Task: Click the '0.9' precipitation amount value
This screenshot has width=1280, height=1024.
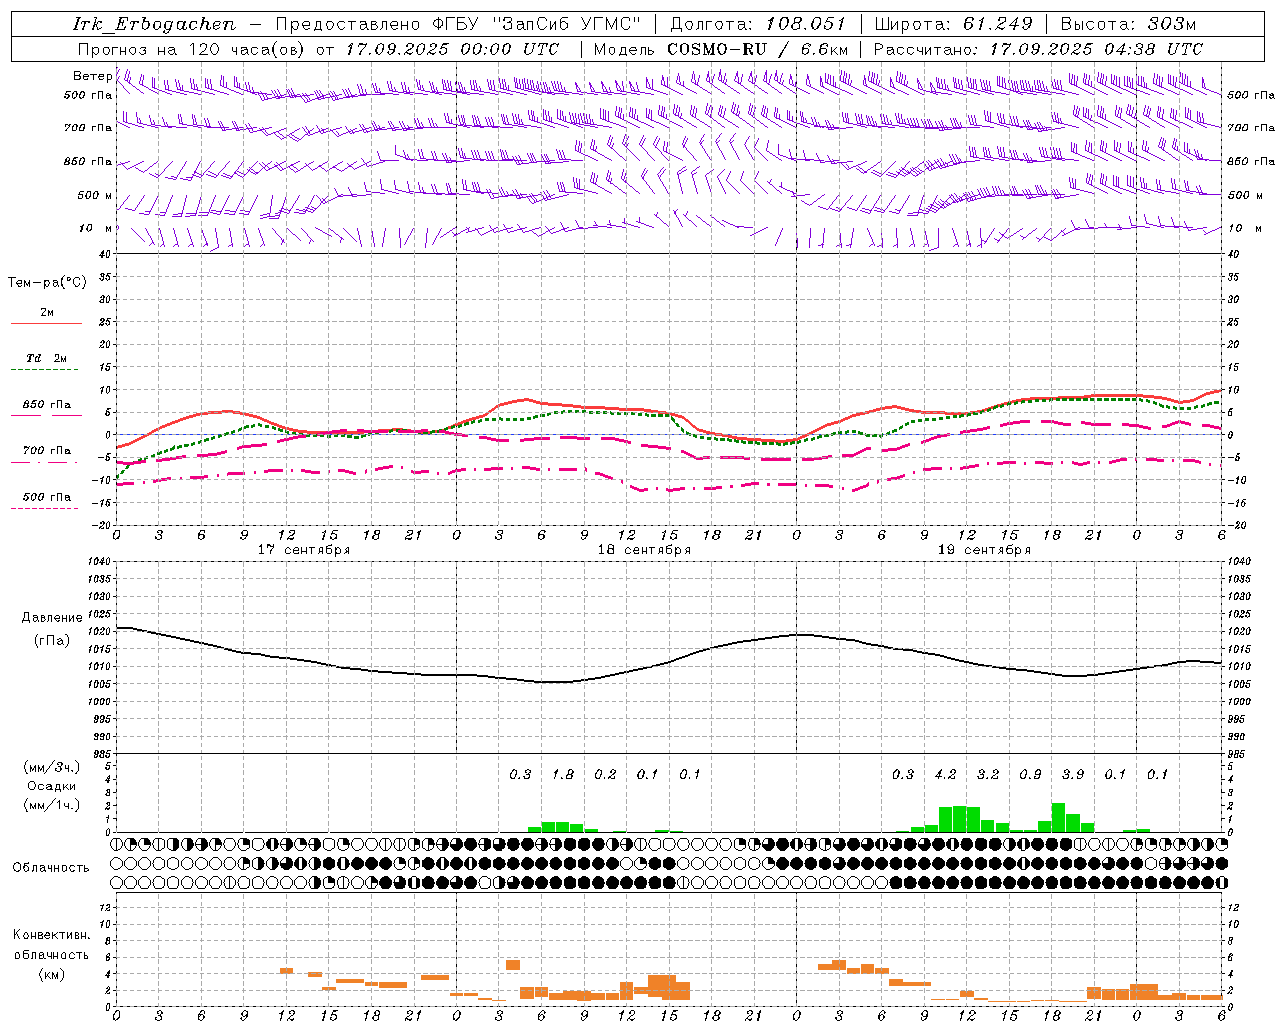Action: (x=1030, y=775)
